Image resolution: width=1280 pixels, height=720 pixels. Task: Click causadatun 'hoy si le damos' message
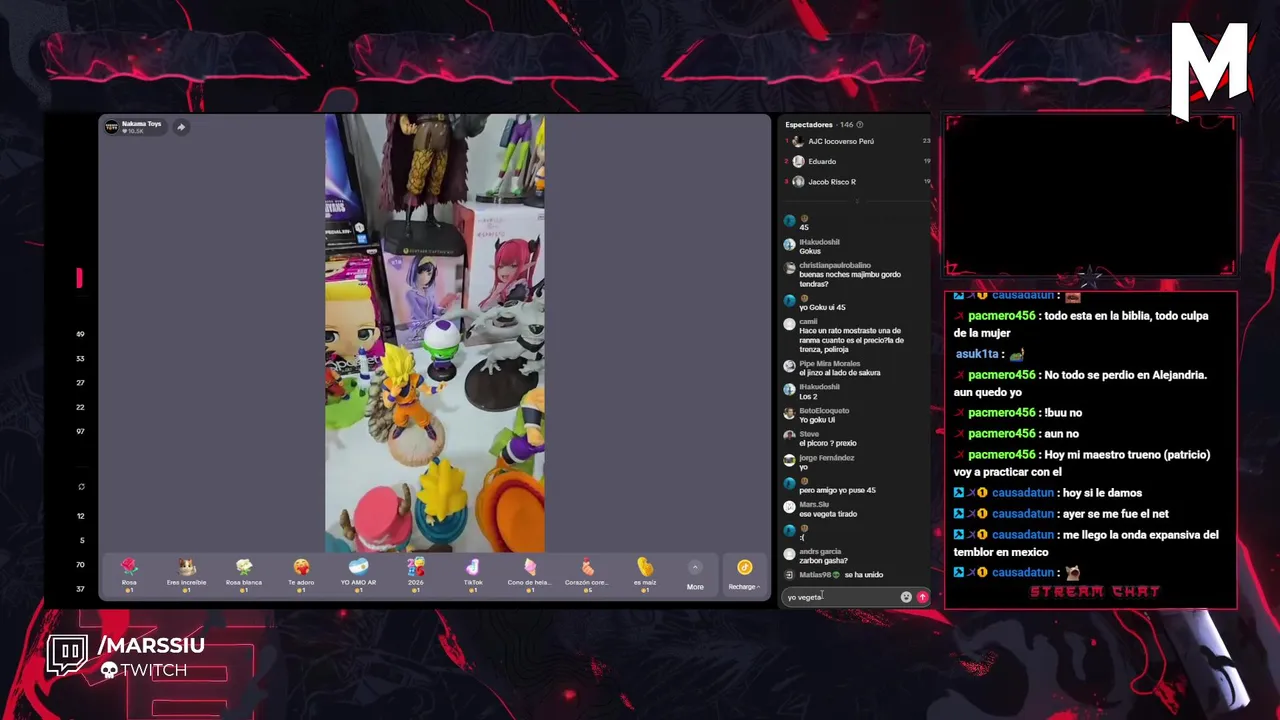tap(1049, 492)
